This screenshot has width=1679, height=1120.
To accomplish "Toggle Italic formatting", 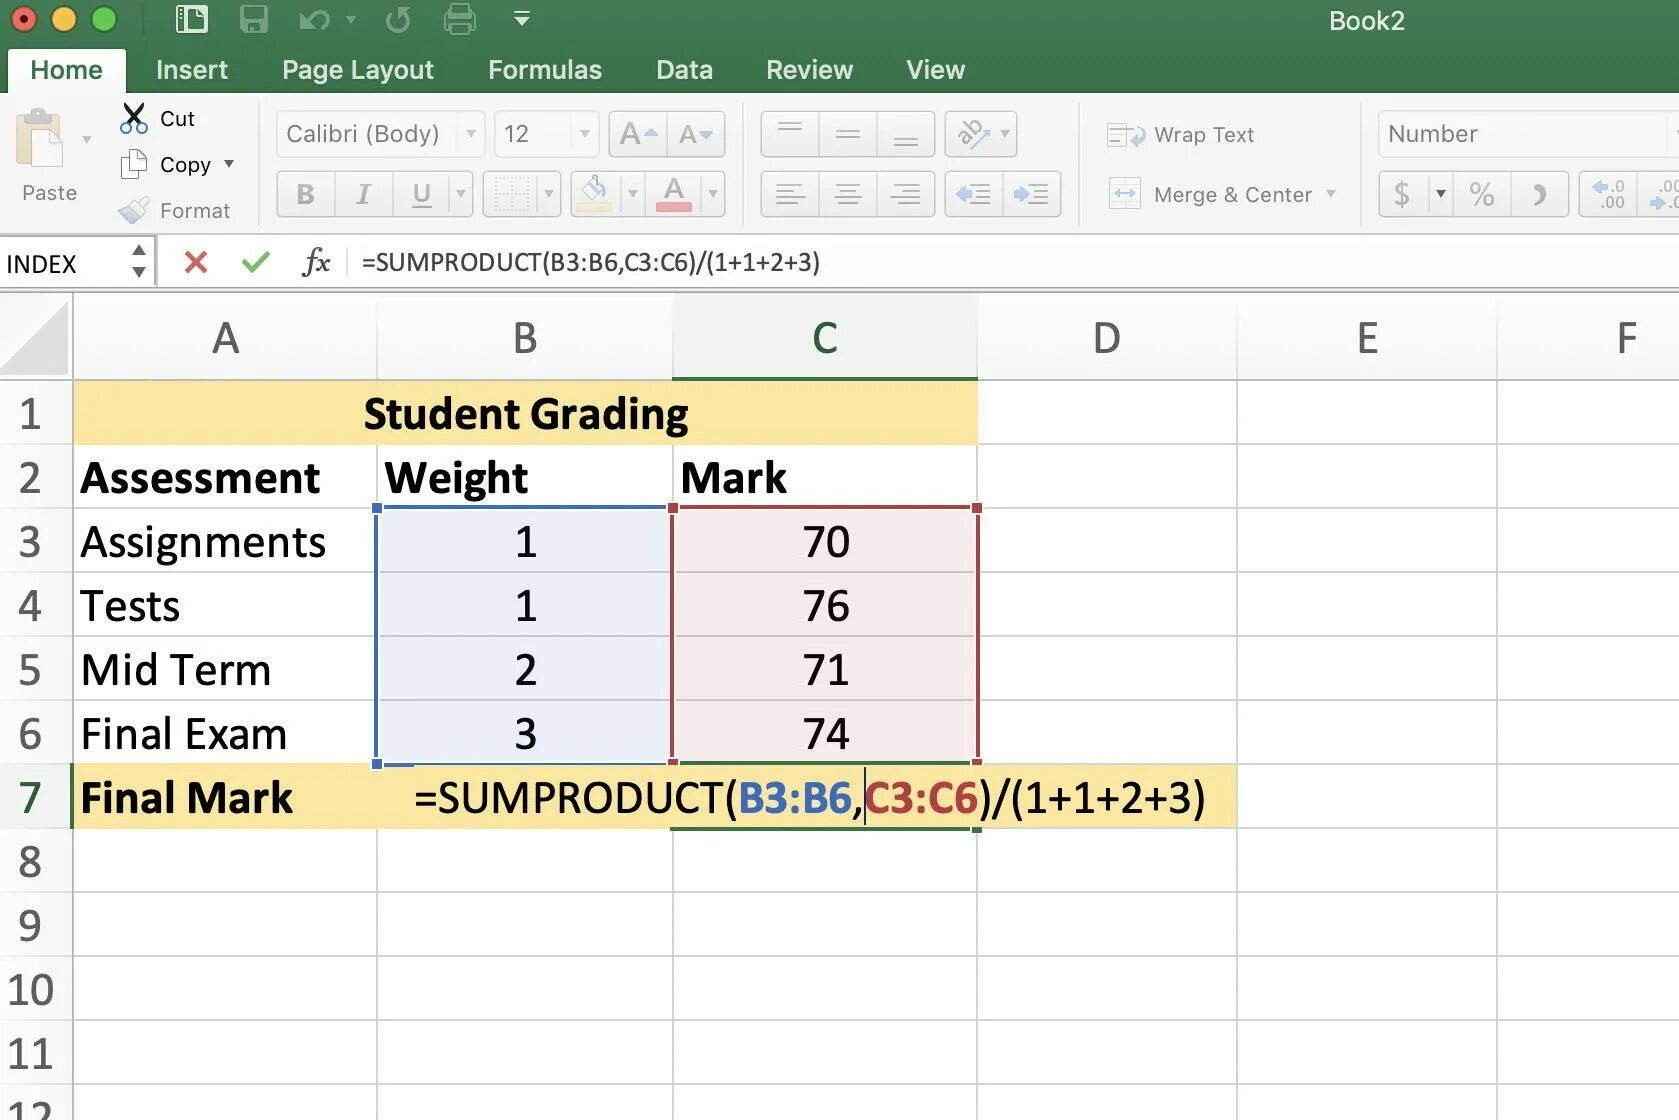I will [x=363, y=194].
